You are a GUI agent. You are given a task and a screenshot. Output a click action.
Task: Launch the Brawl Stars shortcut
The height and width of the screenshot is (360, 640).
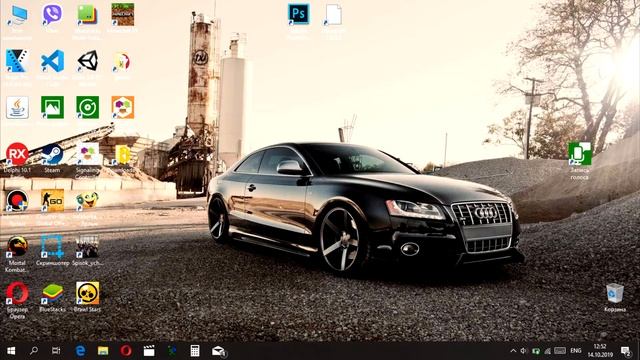click(87, 294)
